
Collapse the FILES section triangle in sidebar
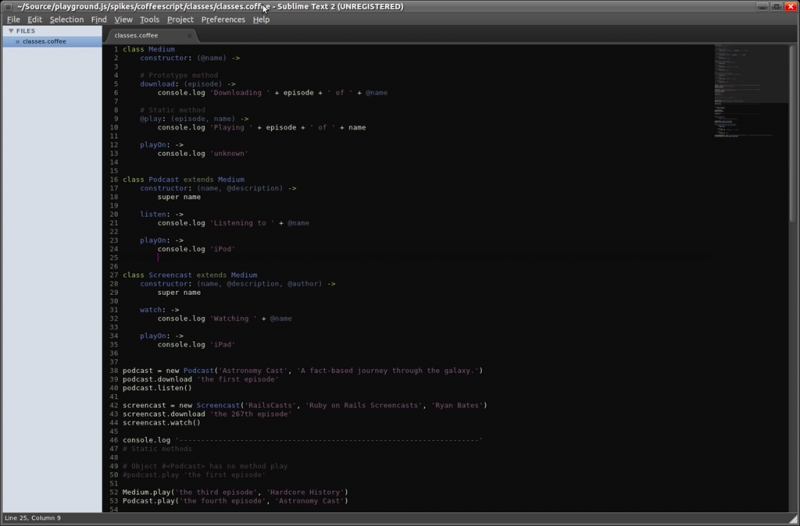[x=9, y=31]
